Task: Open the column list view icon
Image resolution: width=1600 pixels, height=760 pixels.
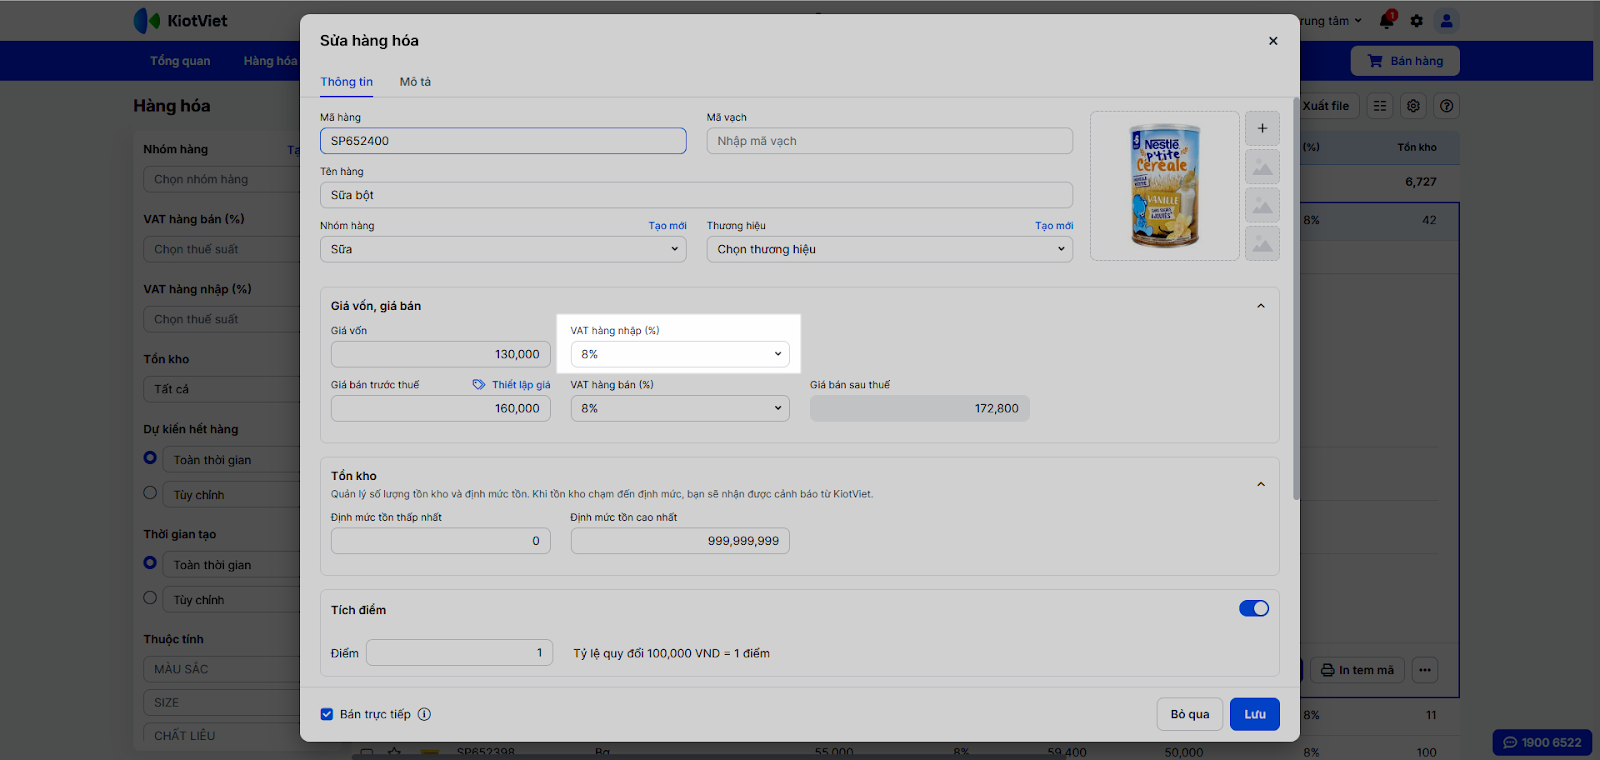Action: (1380, 106)
